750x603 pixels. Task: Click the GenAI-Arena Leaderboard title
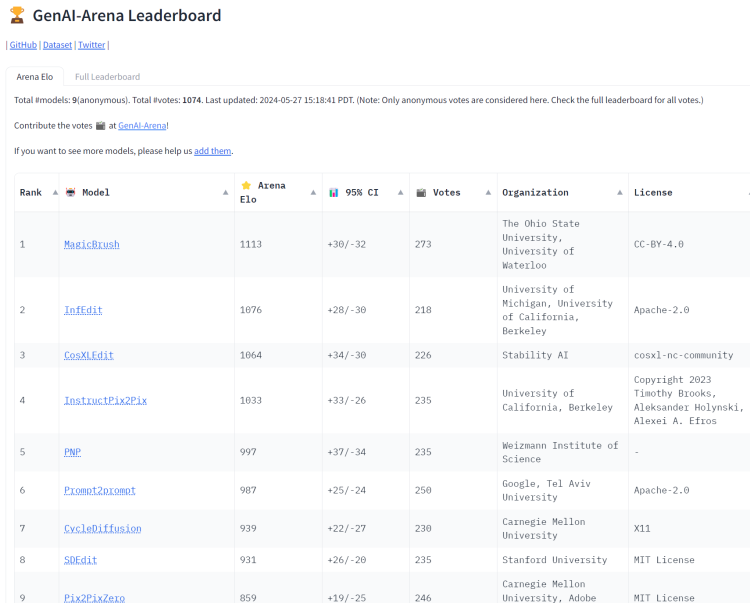(x=127, y=15)
